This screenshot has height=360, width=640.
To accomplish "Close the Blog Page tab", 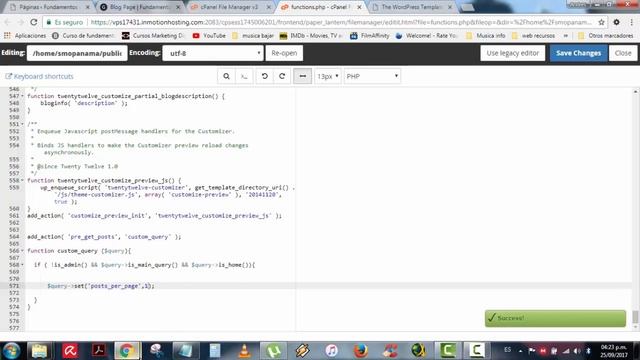I will (x=178, y=7).
